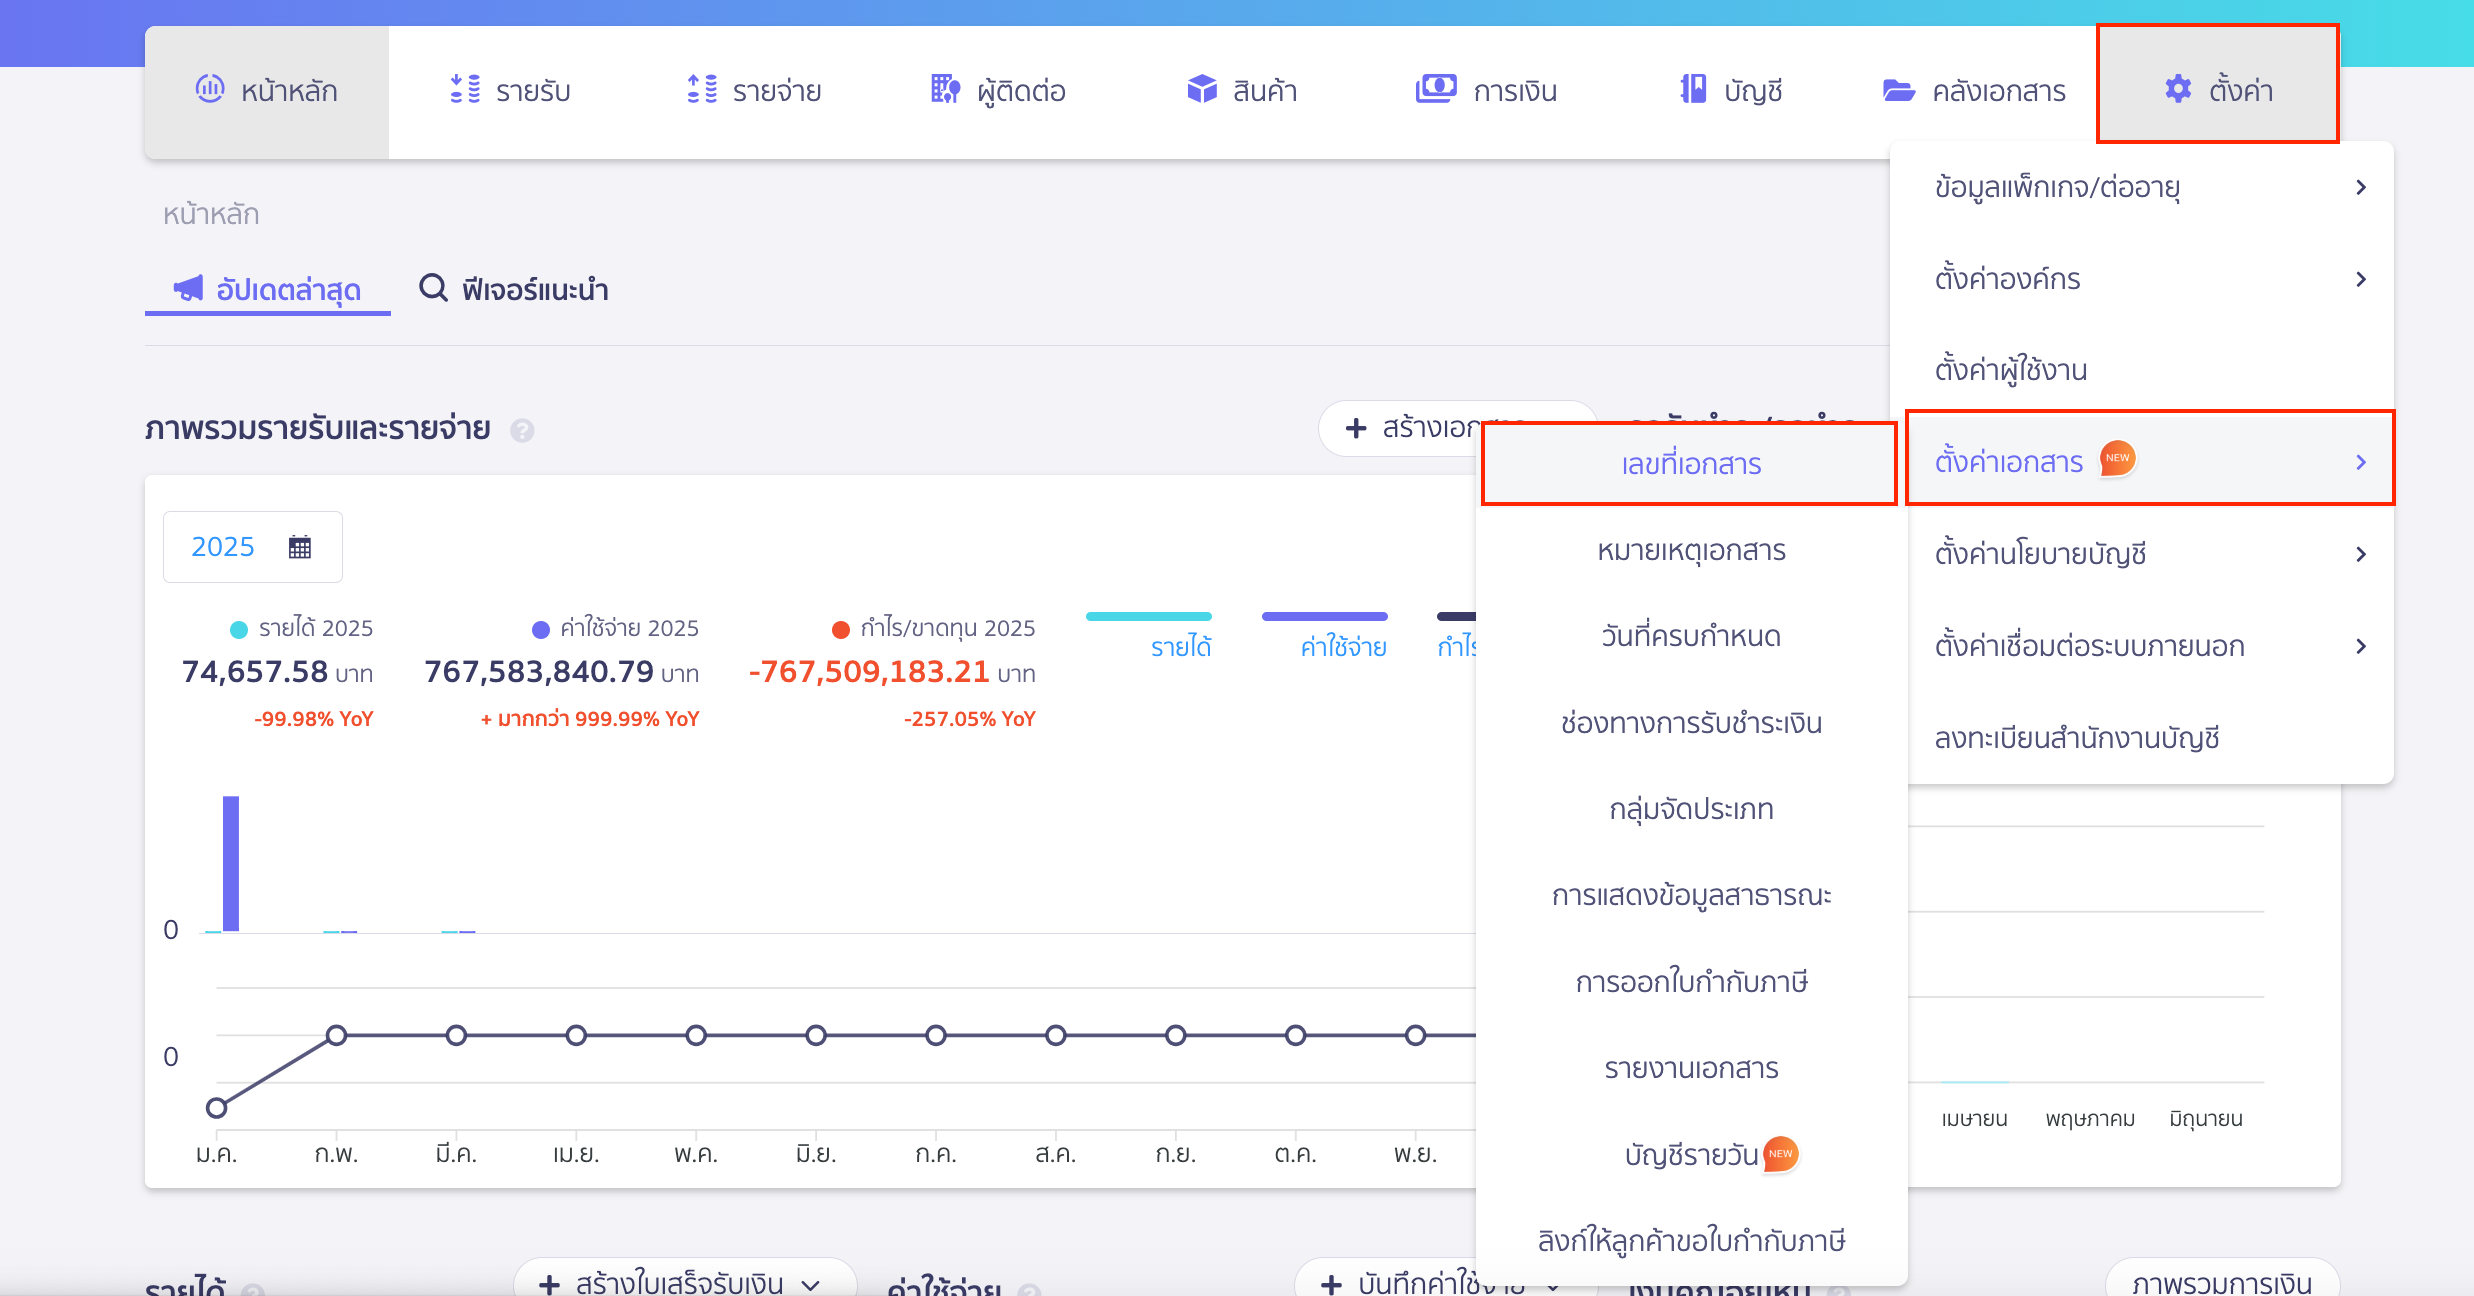This screenshot has height=1296, width=2474.
Task: Open the หน้าหลัก home tab
Action: [x=266, y=91]
